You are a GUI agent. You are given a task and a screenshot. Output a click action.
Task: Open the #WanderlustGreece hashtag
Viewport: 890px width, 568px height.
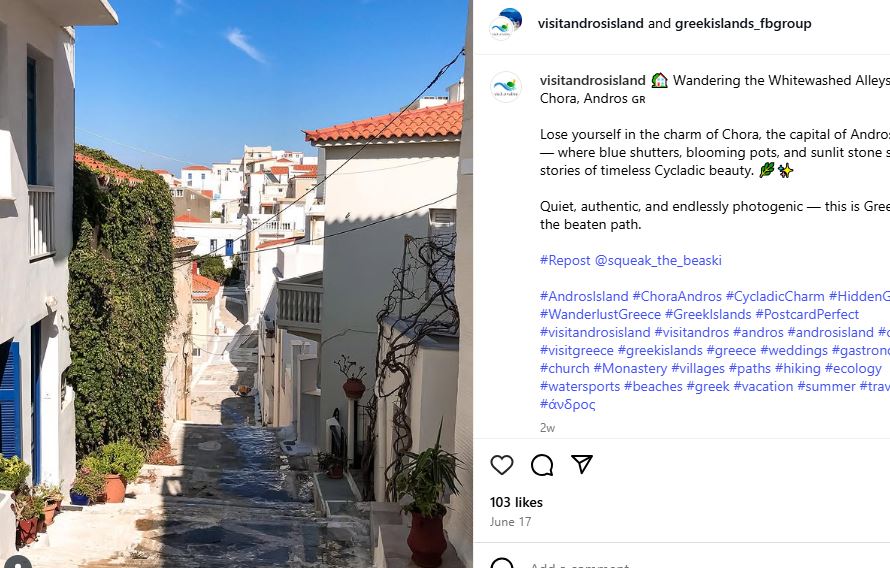click(600, 314)
